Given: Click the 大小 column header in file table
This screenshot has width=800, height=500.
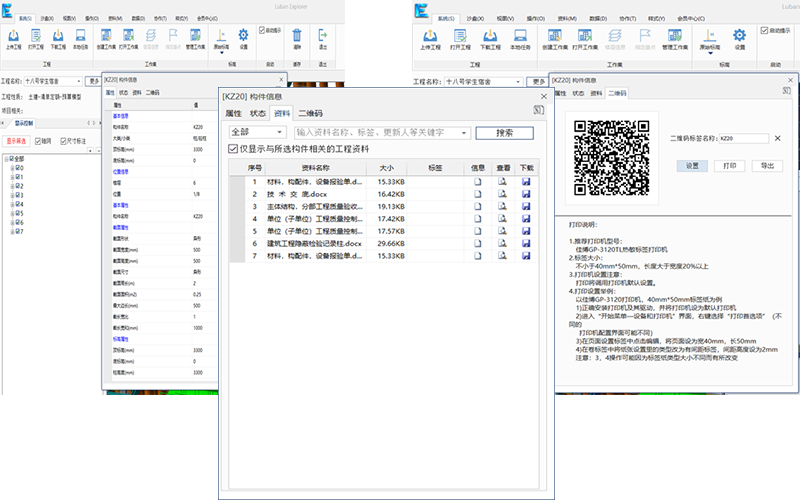Looking at the screenshot, I should click(x=387, y=168).
